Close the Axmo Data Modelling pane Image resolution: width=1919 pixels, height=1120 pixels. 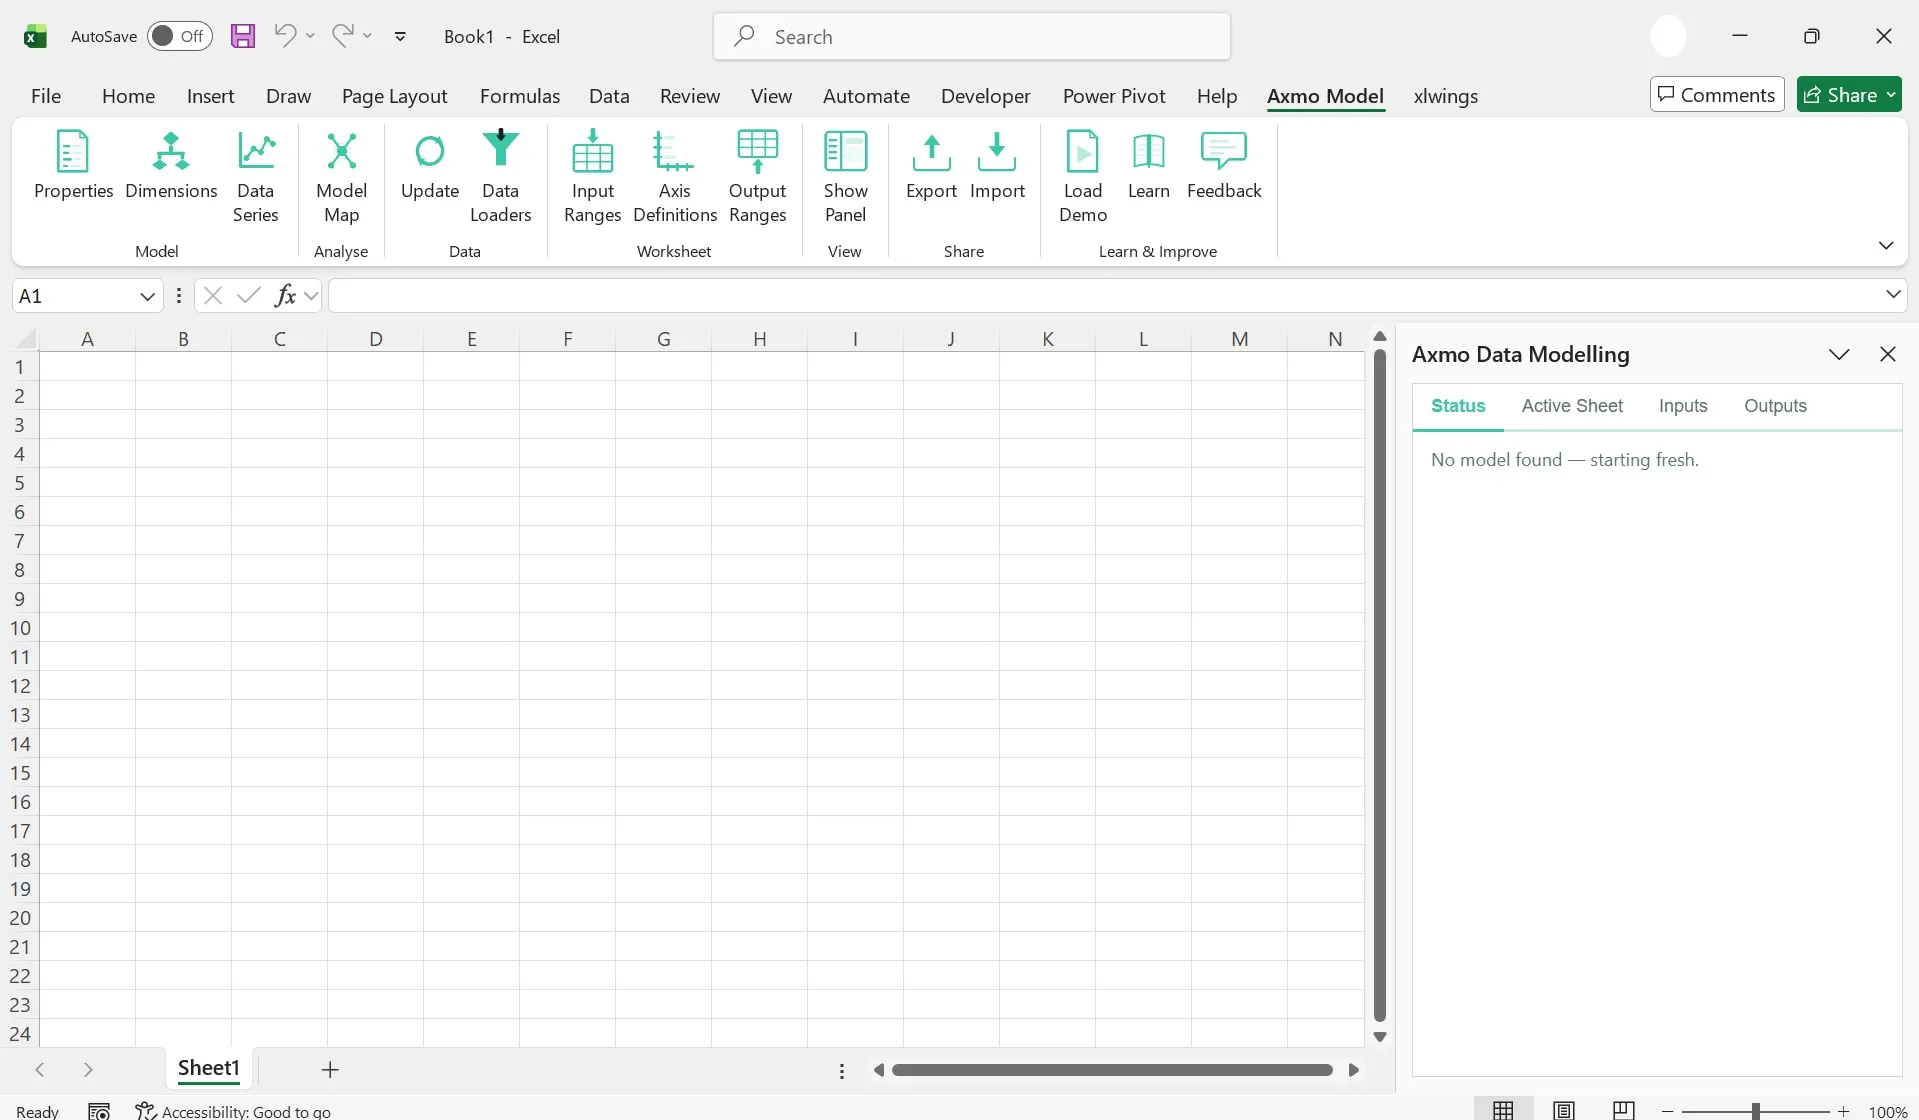(1887, 354)
